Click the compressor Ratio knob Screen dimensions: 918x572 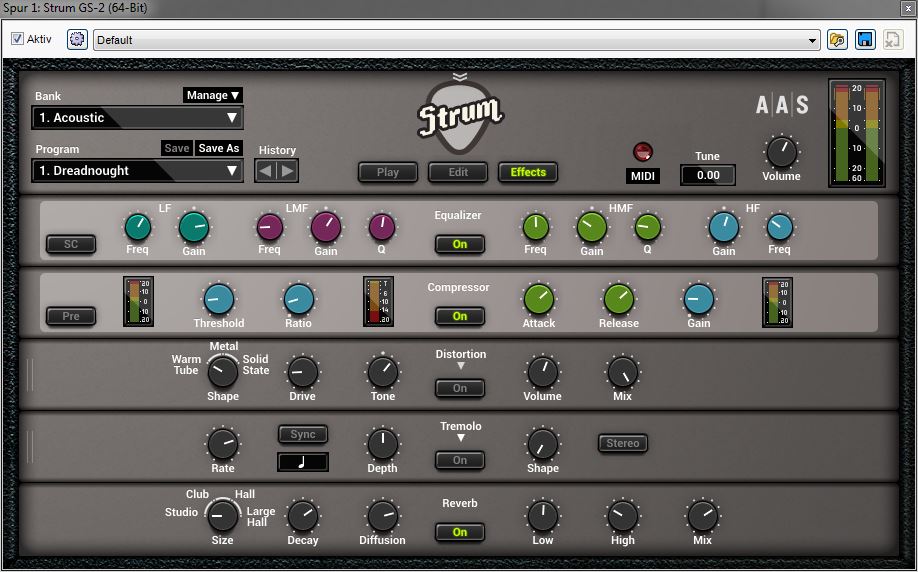tap(299, 299)
